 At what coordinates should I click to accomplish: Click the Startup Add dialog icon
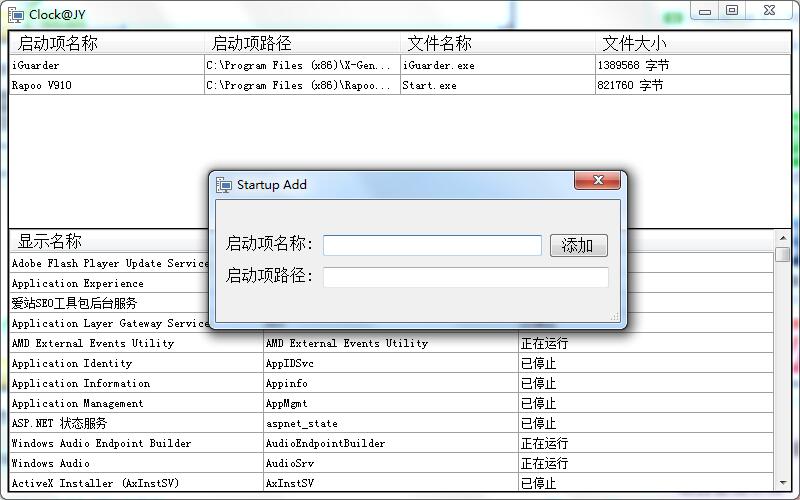pos(224,185)
